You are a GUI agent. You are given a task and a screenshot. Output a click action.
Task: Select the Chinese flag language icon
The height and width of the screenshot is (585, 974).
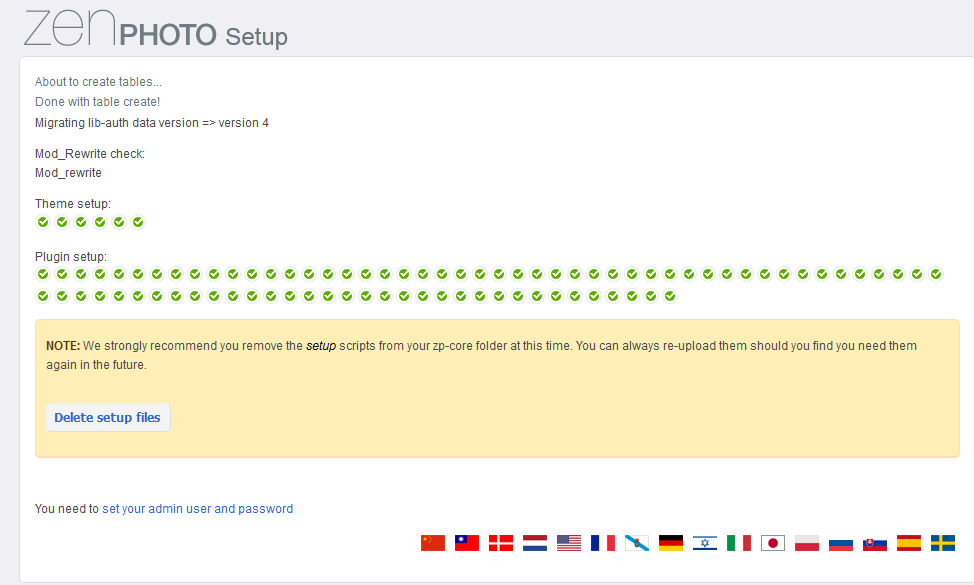coord(433,543)
